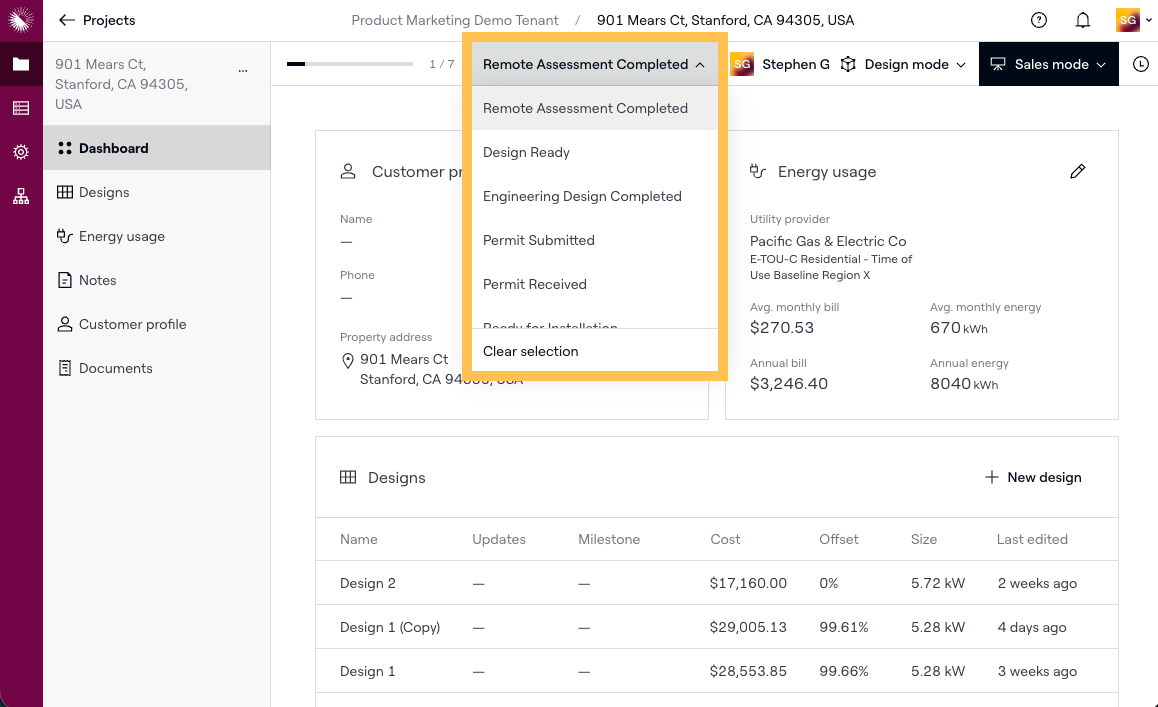Screen dimensions: 1158x707
Task: Click the 5.72 kW size cell
Action: click(938, 583)
